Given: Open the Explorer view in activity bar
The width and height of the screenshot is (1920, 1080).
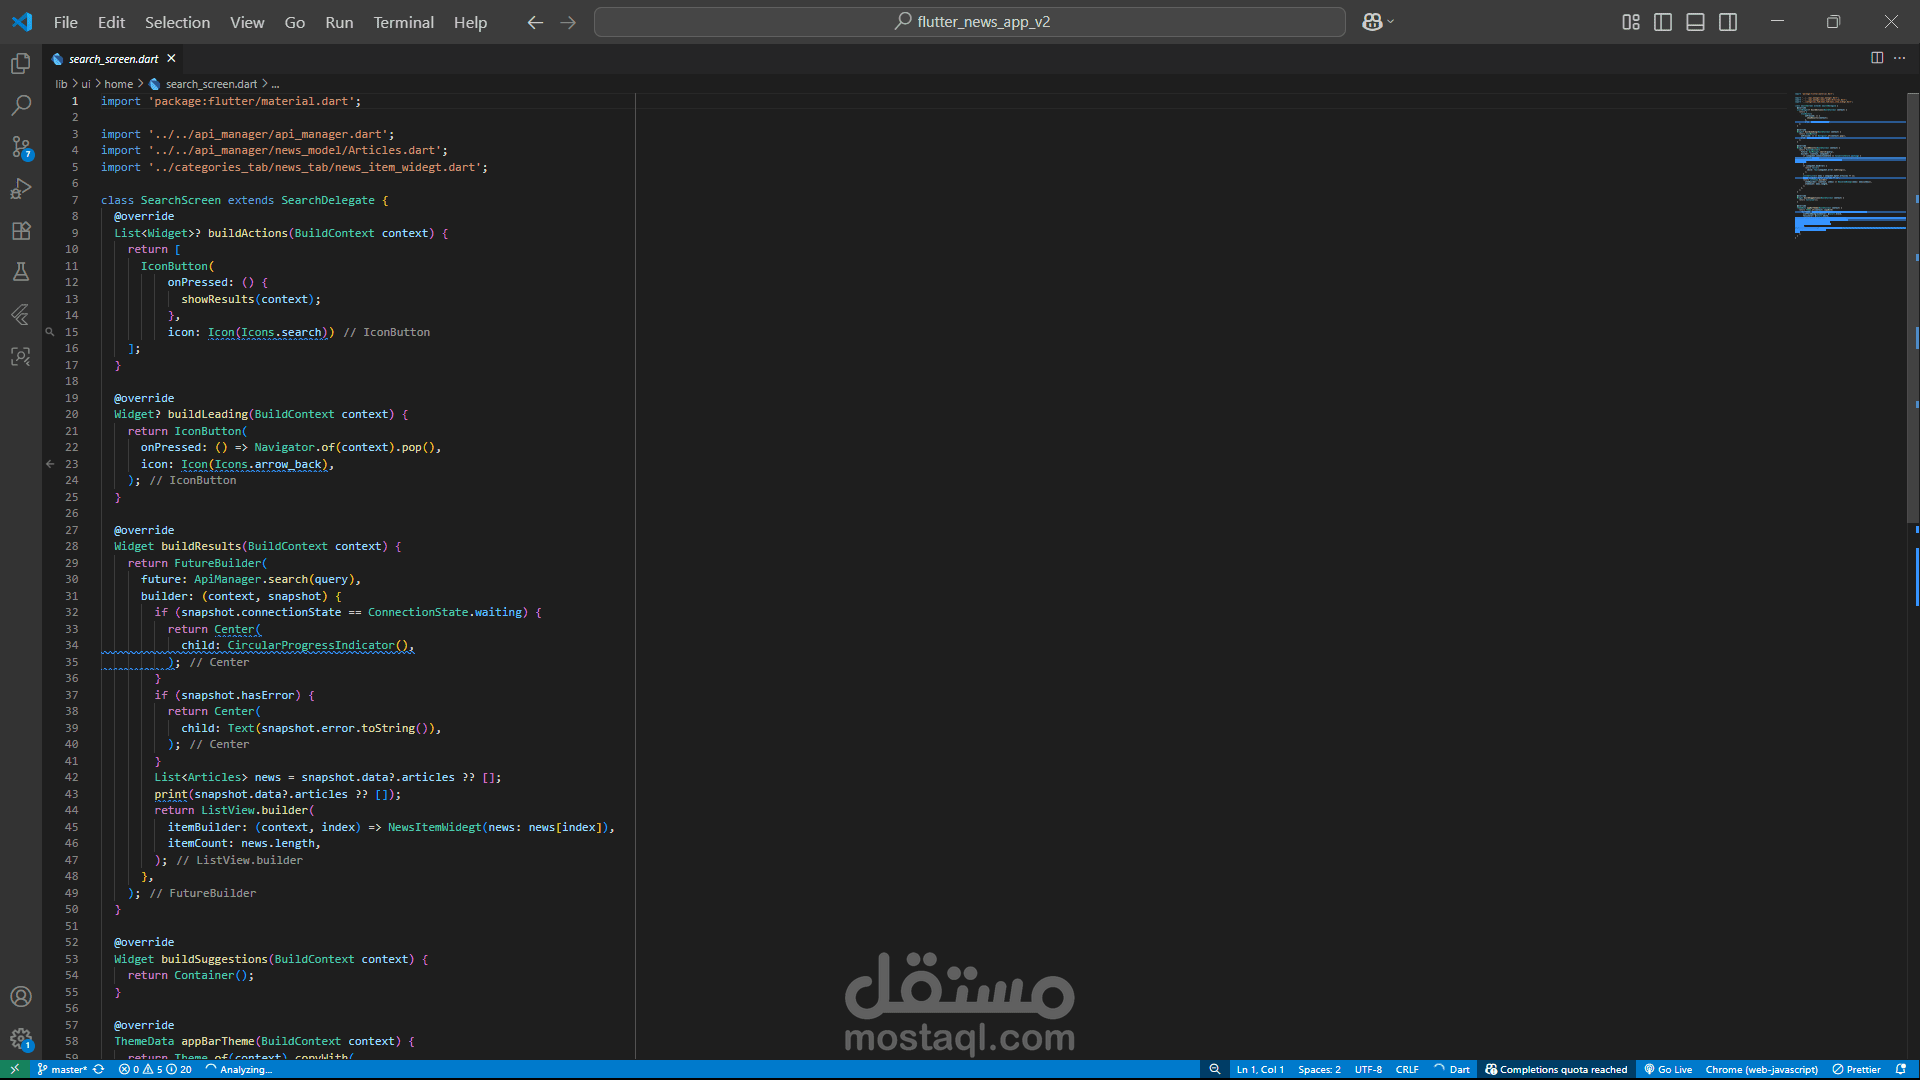Looking at the screenshot, I should (x=21, y=64).
